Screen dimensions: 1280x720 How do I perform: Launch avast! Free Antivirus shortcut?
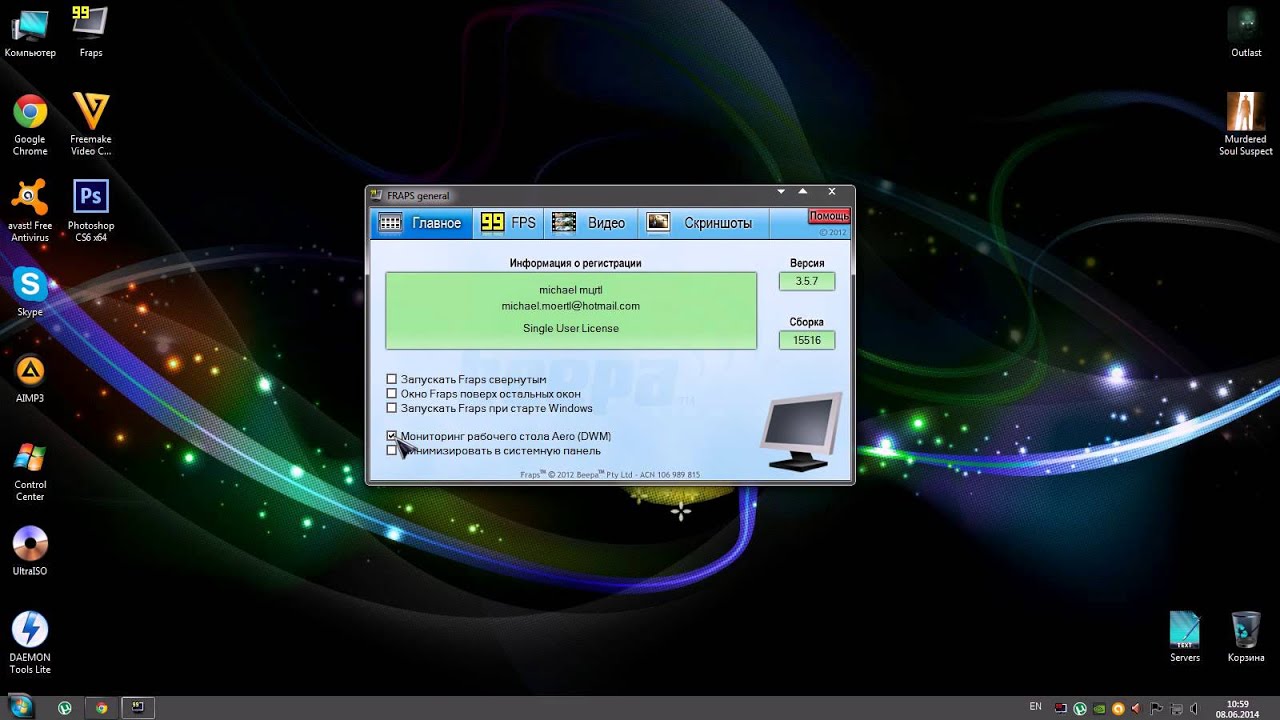tap(30, 211)
